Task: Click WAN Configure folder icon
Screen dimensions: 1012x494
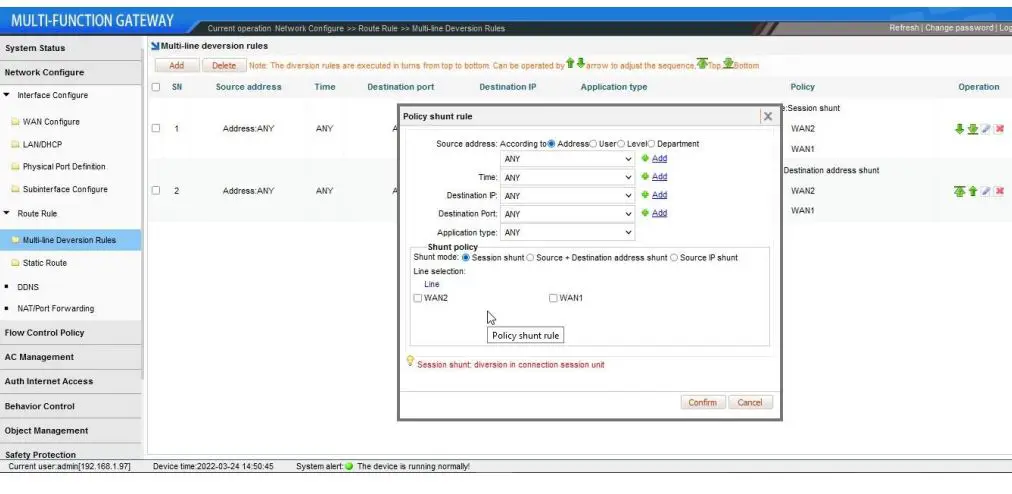Action: tap(15, 122)
